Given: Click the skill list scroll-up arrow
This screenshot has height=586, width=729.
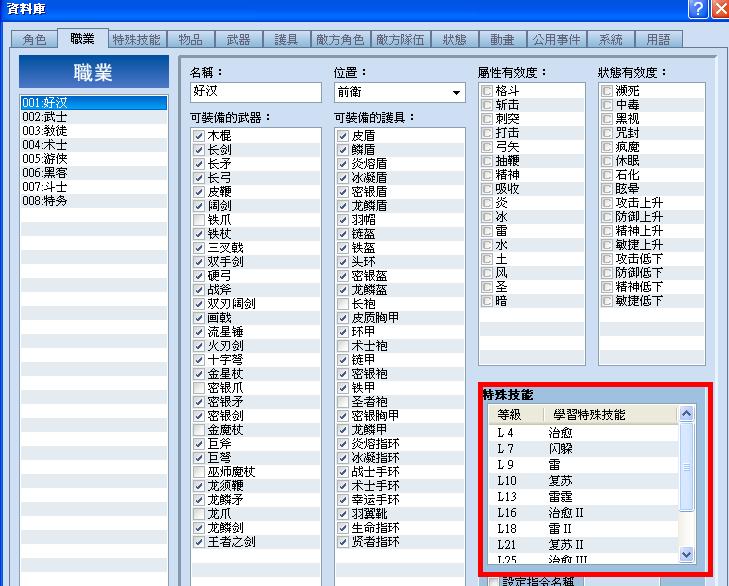Looking at the screenshot, I should coord(686,413).
